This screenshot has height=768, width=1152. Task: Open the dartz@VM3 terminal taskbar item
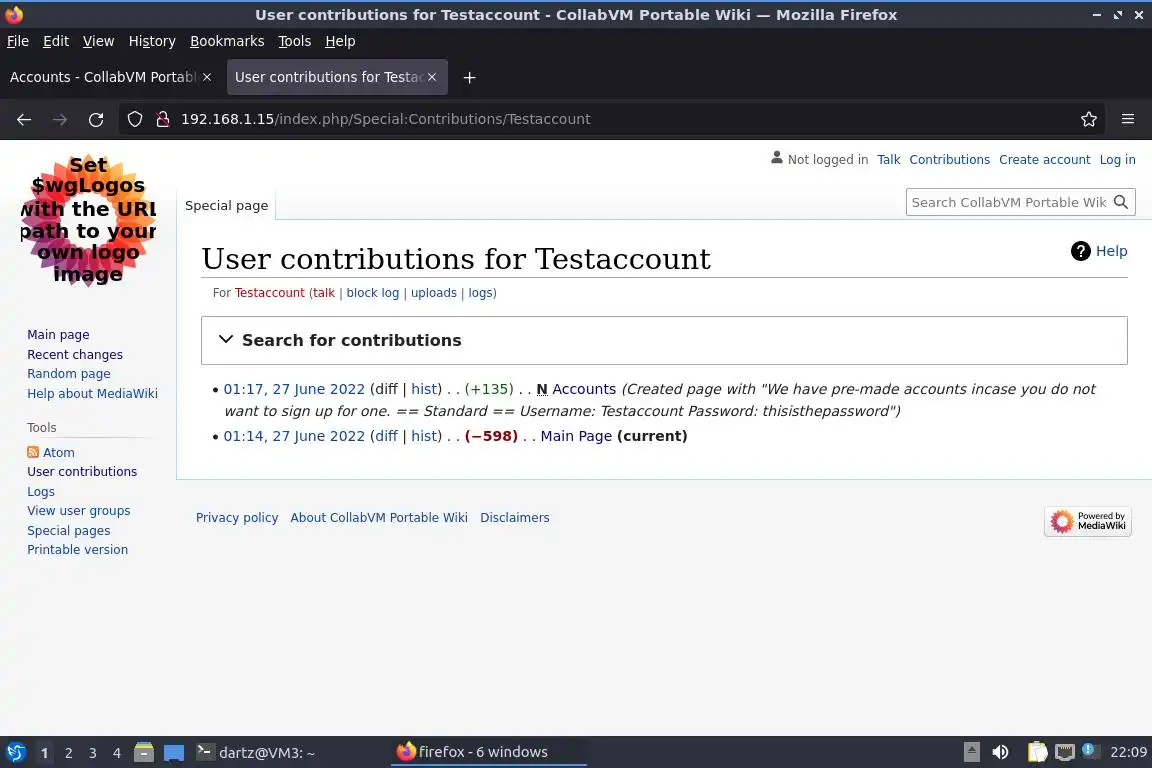(x=256, y=753)
